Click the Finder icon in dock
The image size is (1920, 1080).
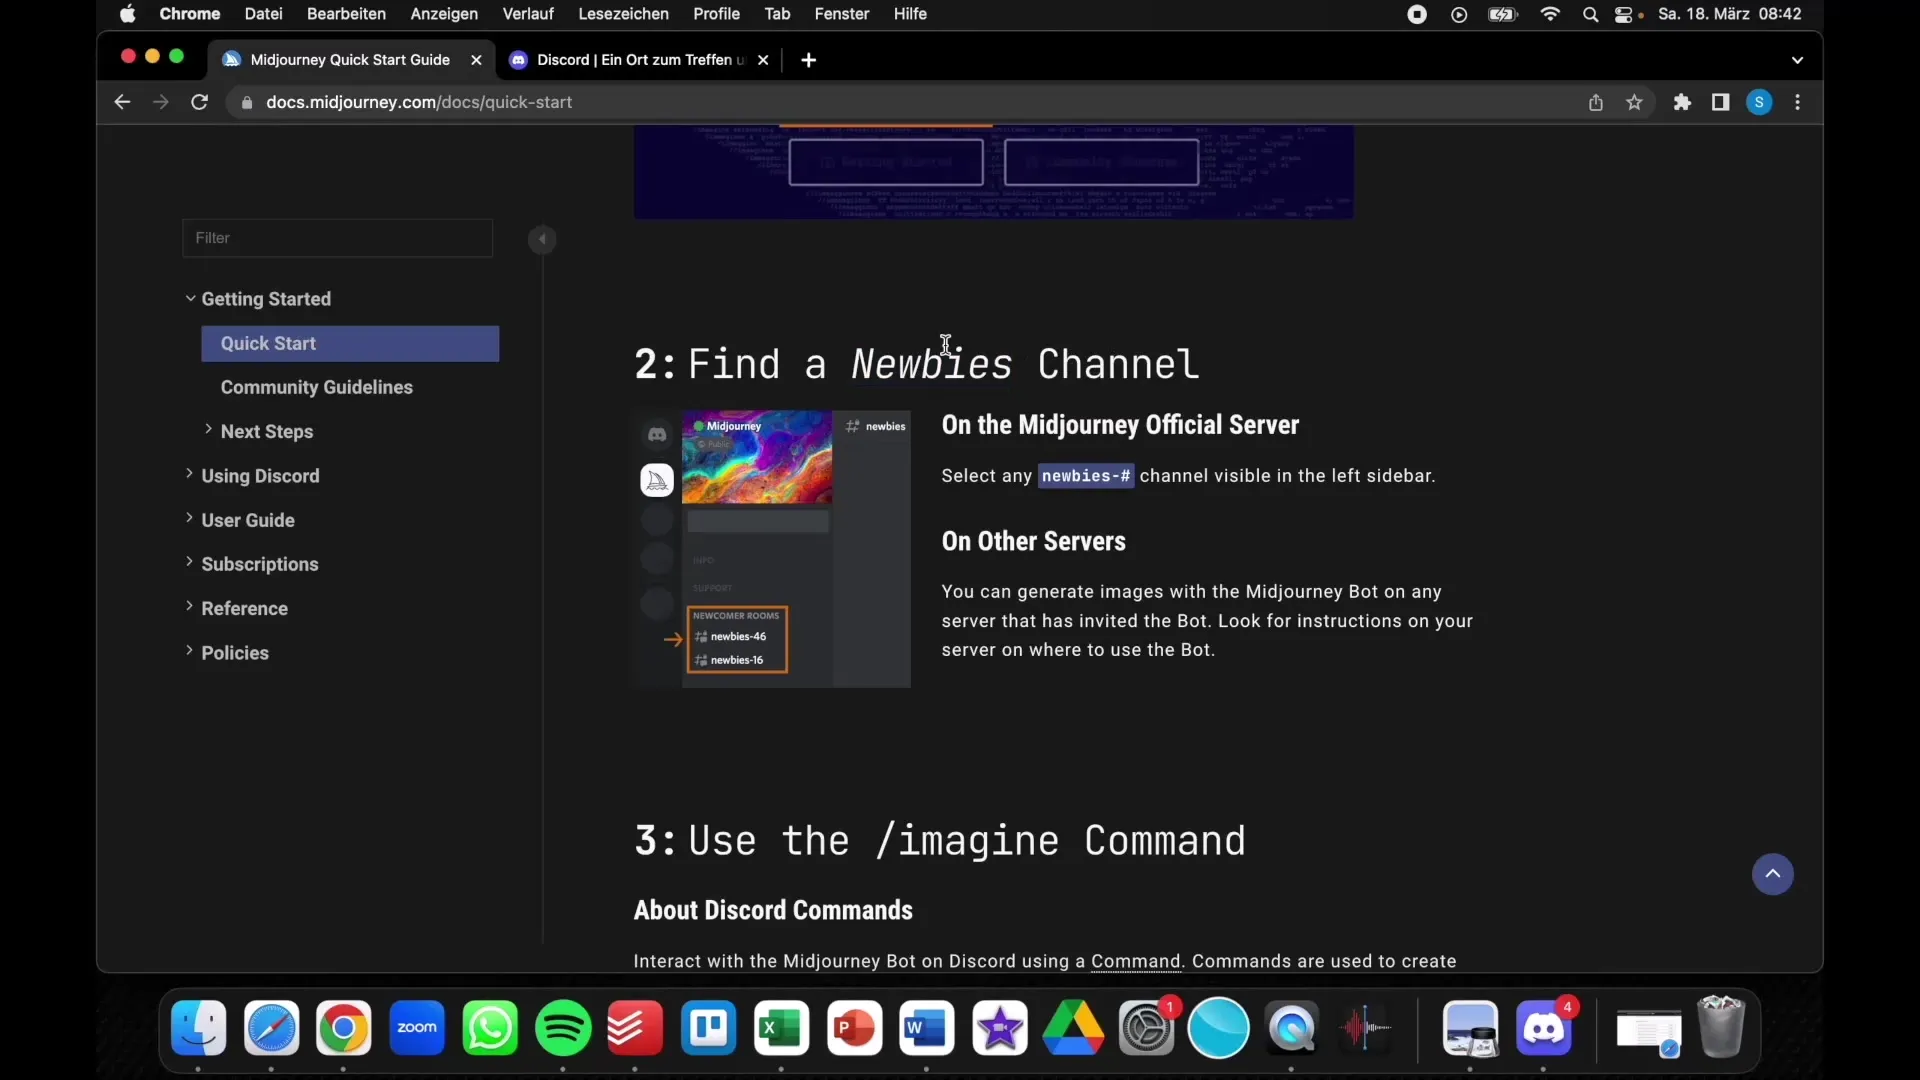click(x=198, y=1027)
